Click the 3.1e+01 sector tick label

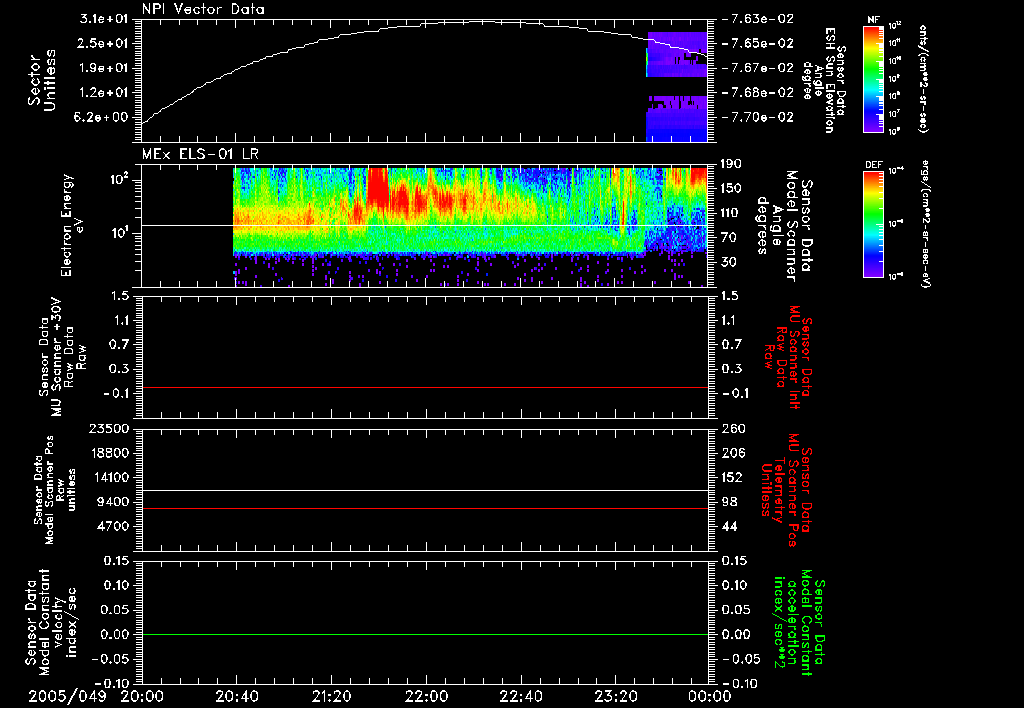coord(104,19)
